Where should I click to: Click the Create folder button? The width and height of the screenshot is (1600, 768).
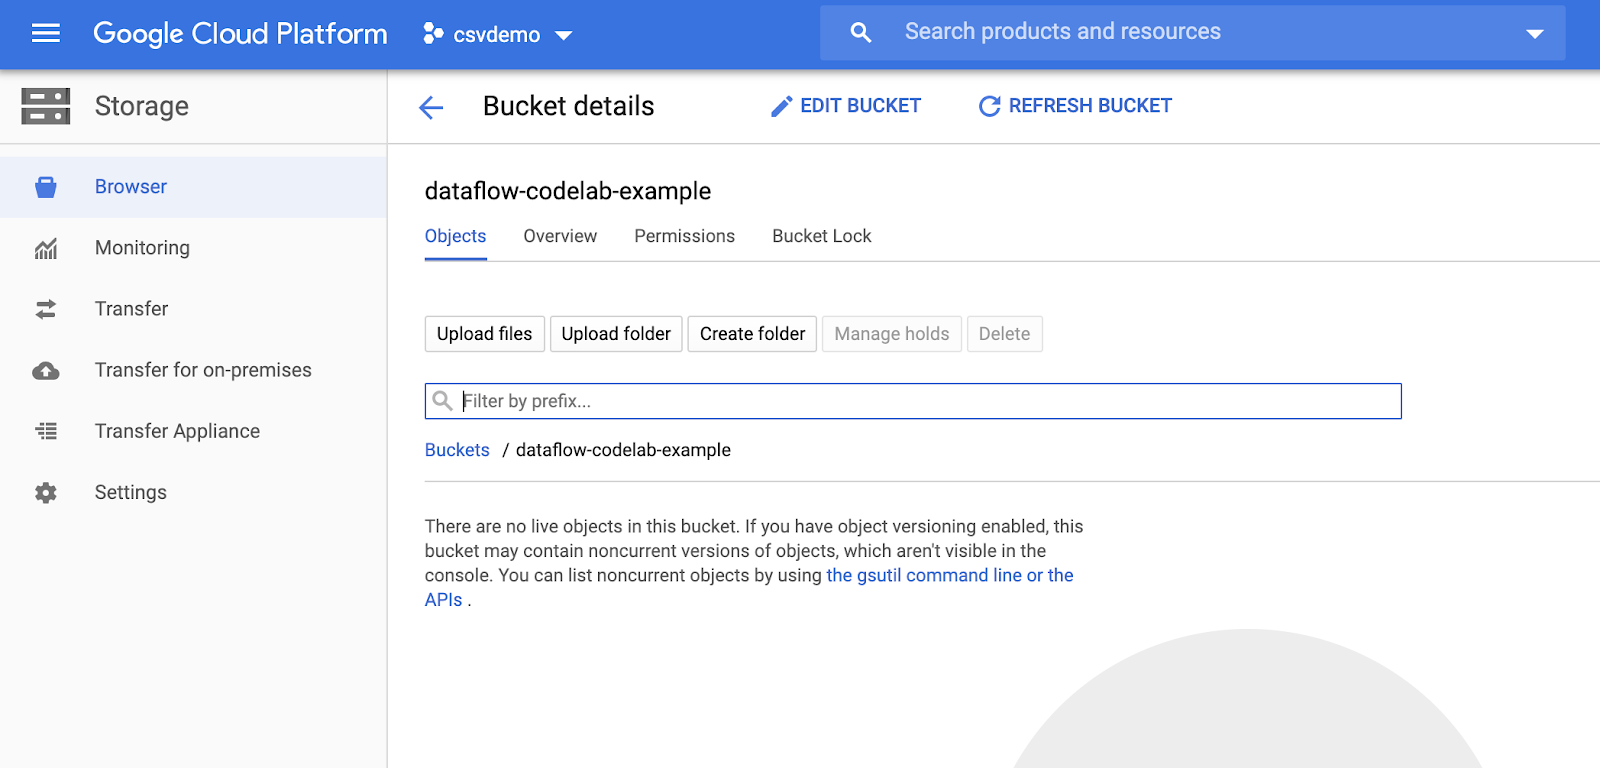[752, 334]
